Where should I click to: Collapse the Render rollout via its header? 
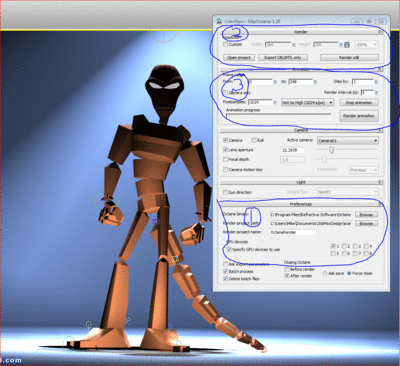point(301,32)
